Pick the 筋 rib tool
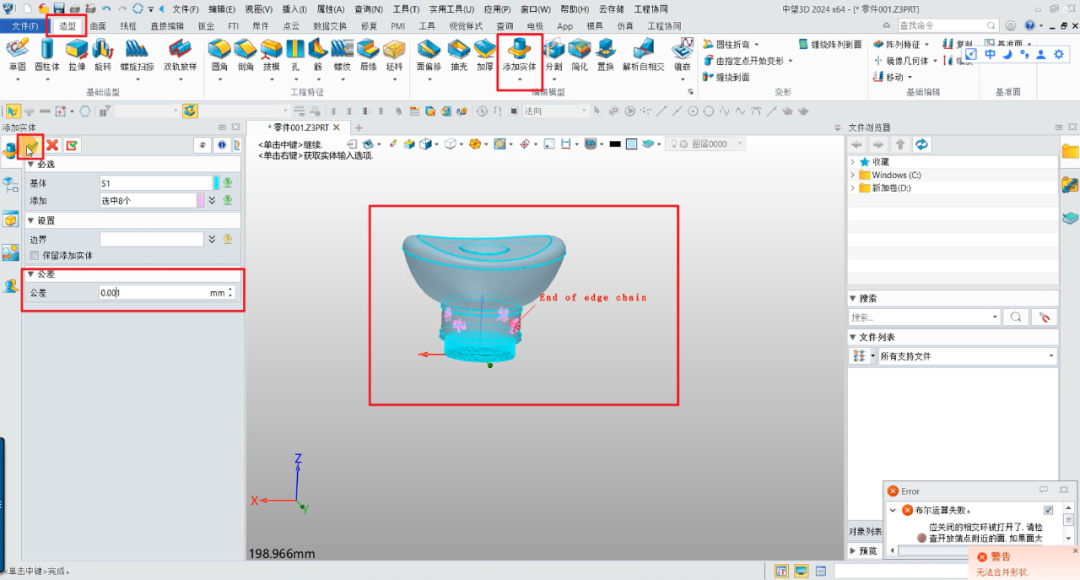 point(318,55)
